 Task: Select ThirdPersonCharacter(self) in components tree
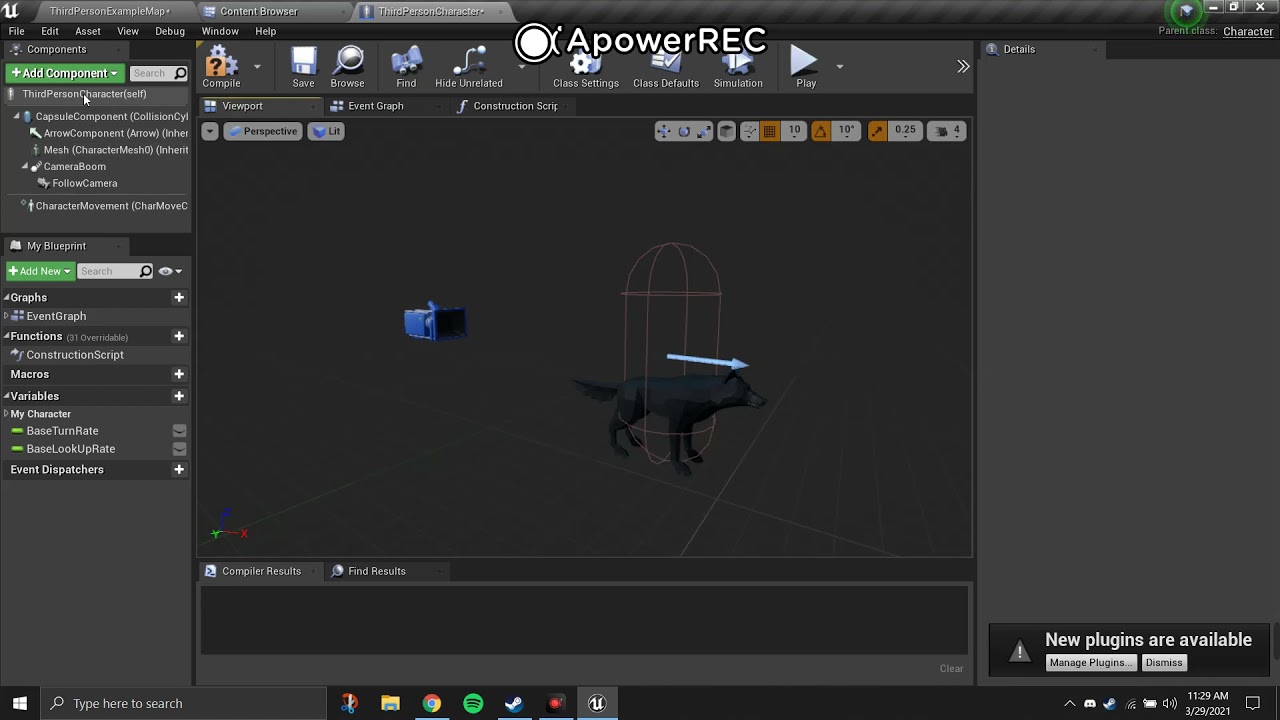(x=84, y=94)
